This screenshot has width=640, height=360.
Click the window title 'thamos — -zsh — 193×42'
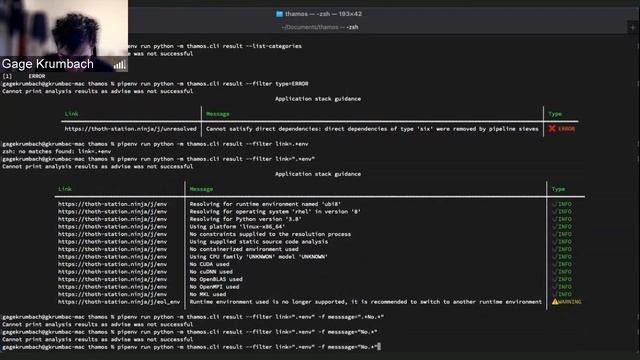[x=323, y=14]
